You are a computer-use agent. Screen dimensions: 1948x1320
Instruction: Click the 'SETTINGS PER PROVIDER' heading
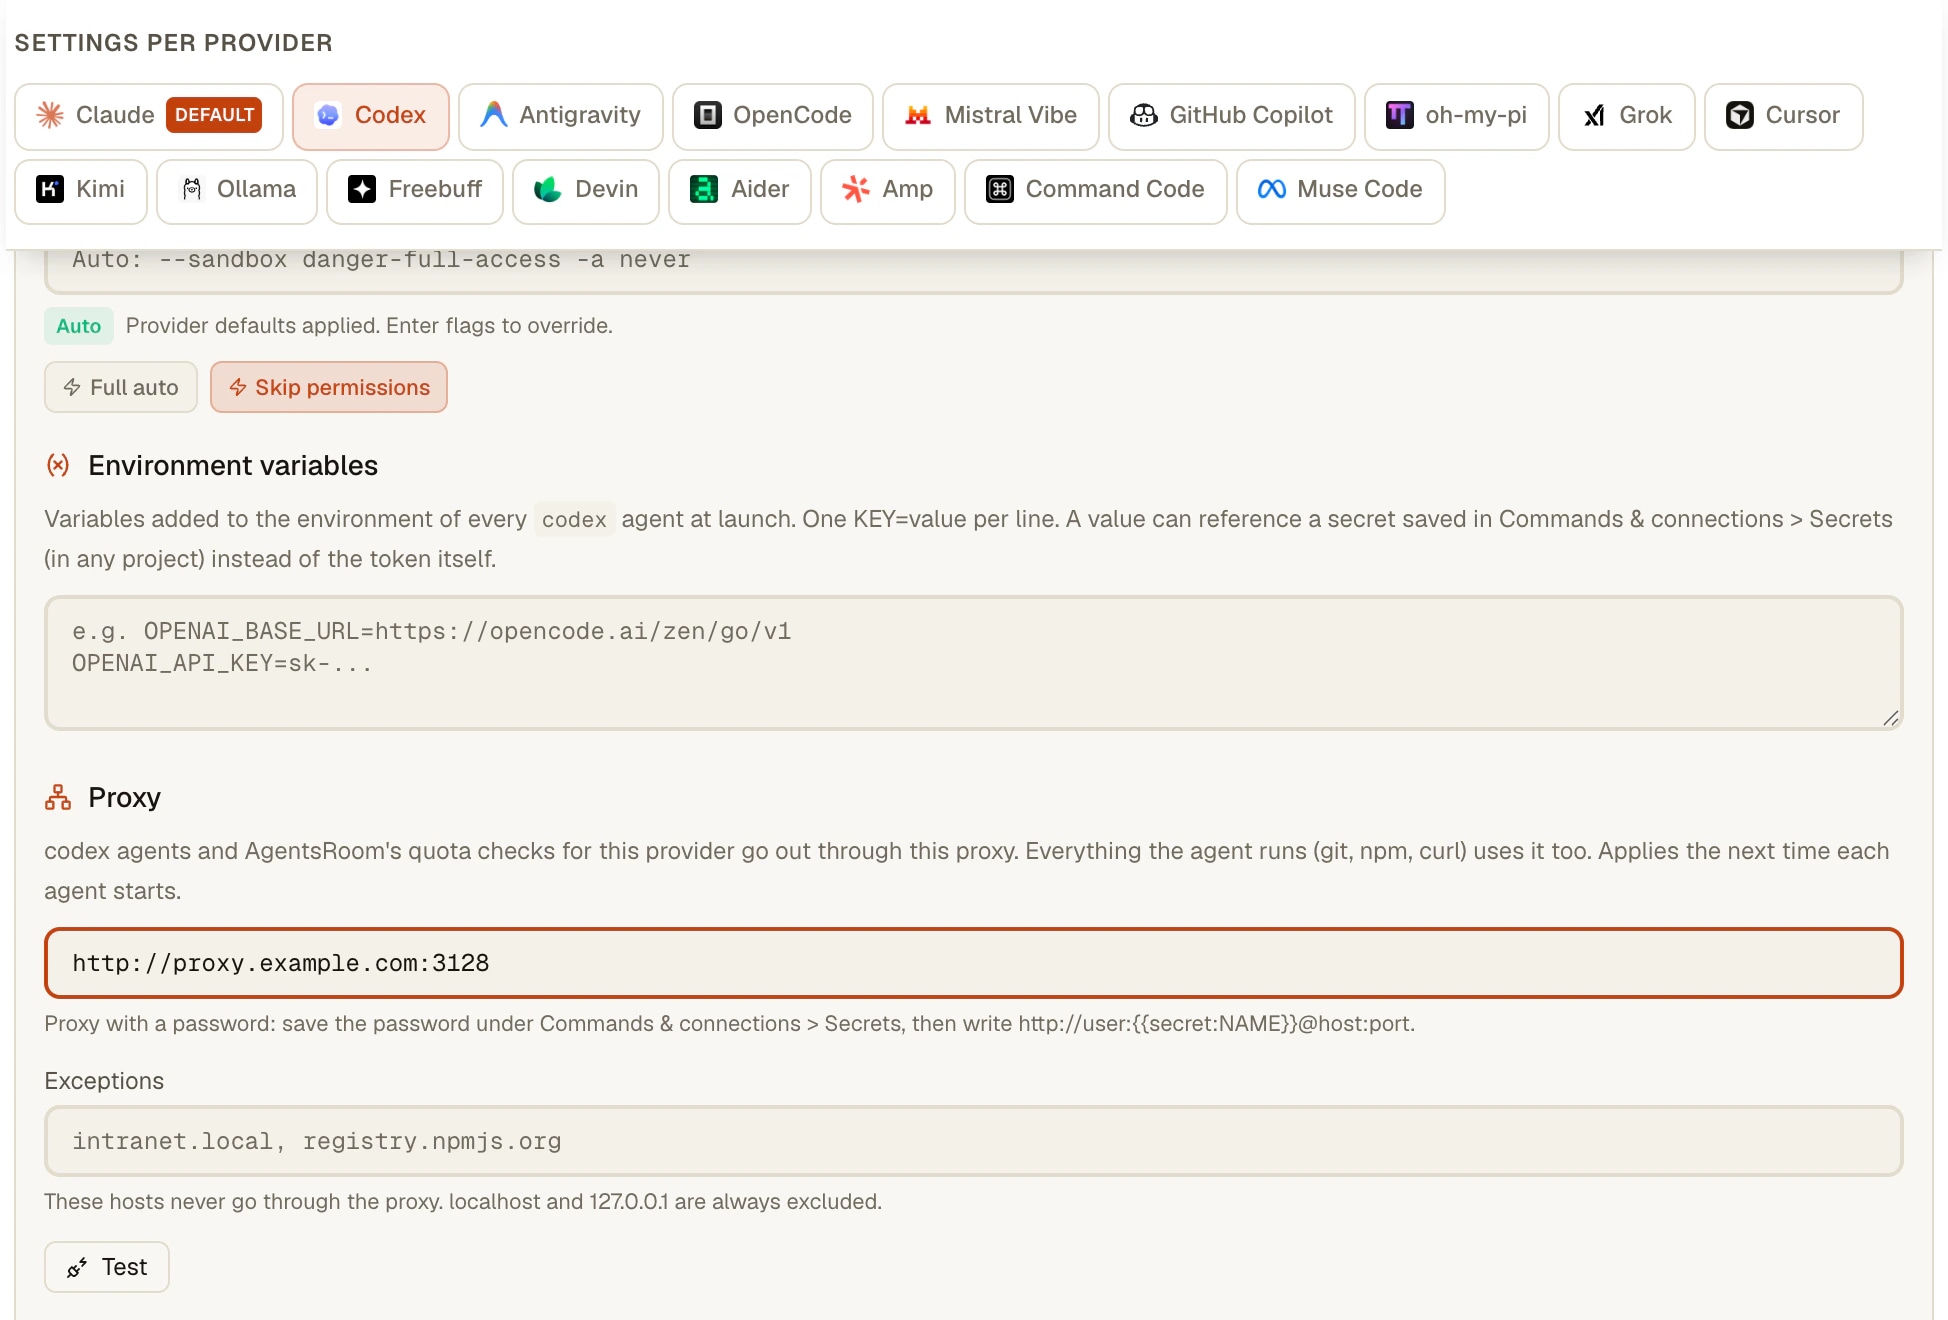coord(174,43)
